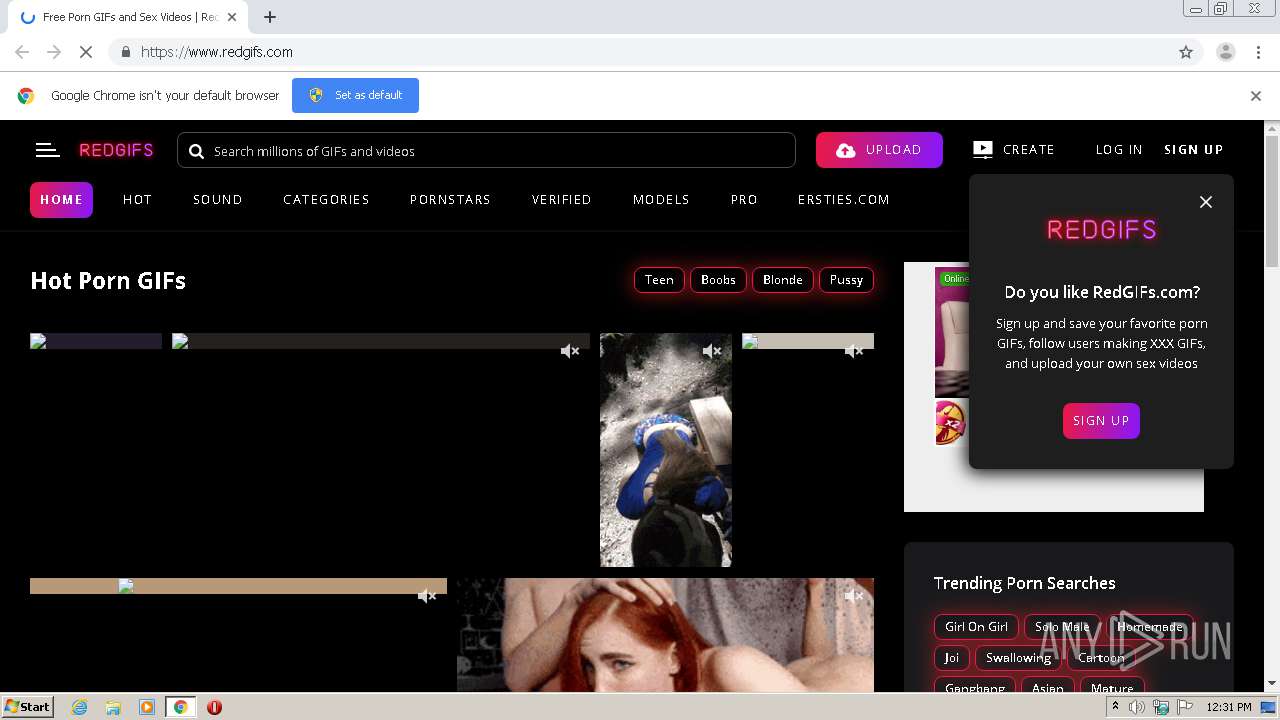Click the UPLOAD button
The width and height of the screenshot is (1280, 720).
(879, 150)
